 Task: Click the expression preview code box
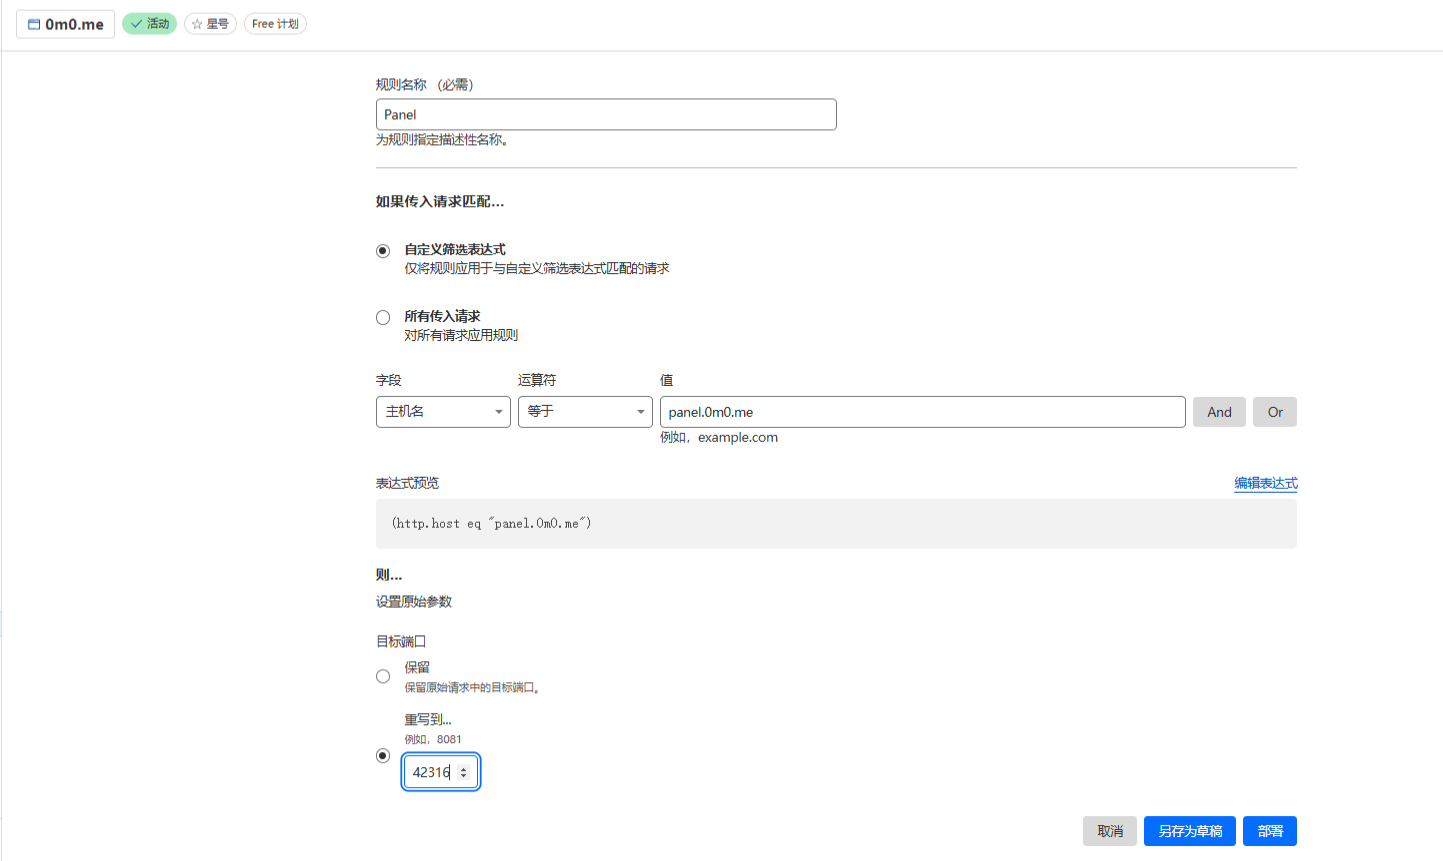[836, 524]
